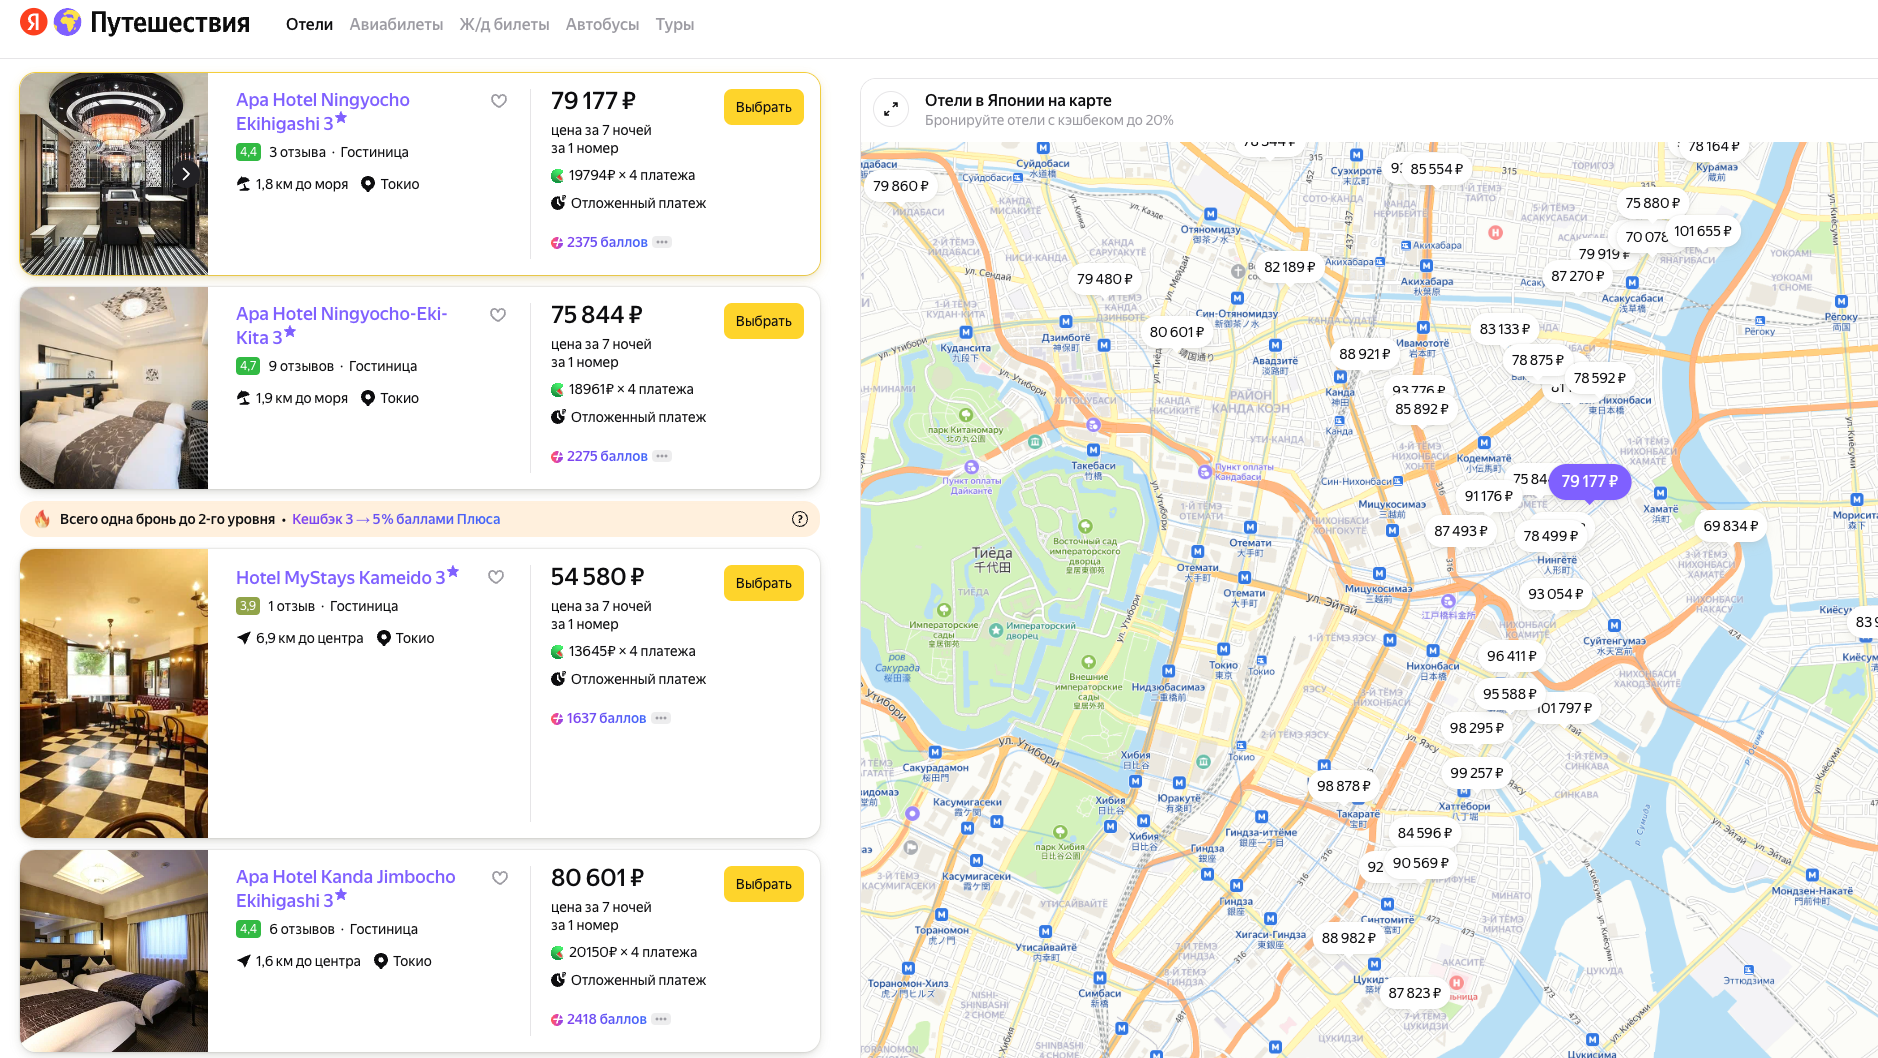This screenshot has height=1058, width=1878.
Task: Open Apa Hotel Kanda Jimbocho room photo
Action: point(114,951)
